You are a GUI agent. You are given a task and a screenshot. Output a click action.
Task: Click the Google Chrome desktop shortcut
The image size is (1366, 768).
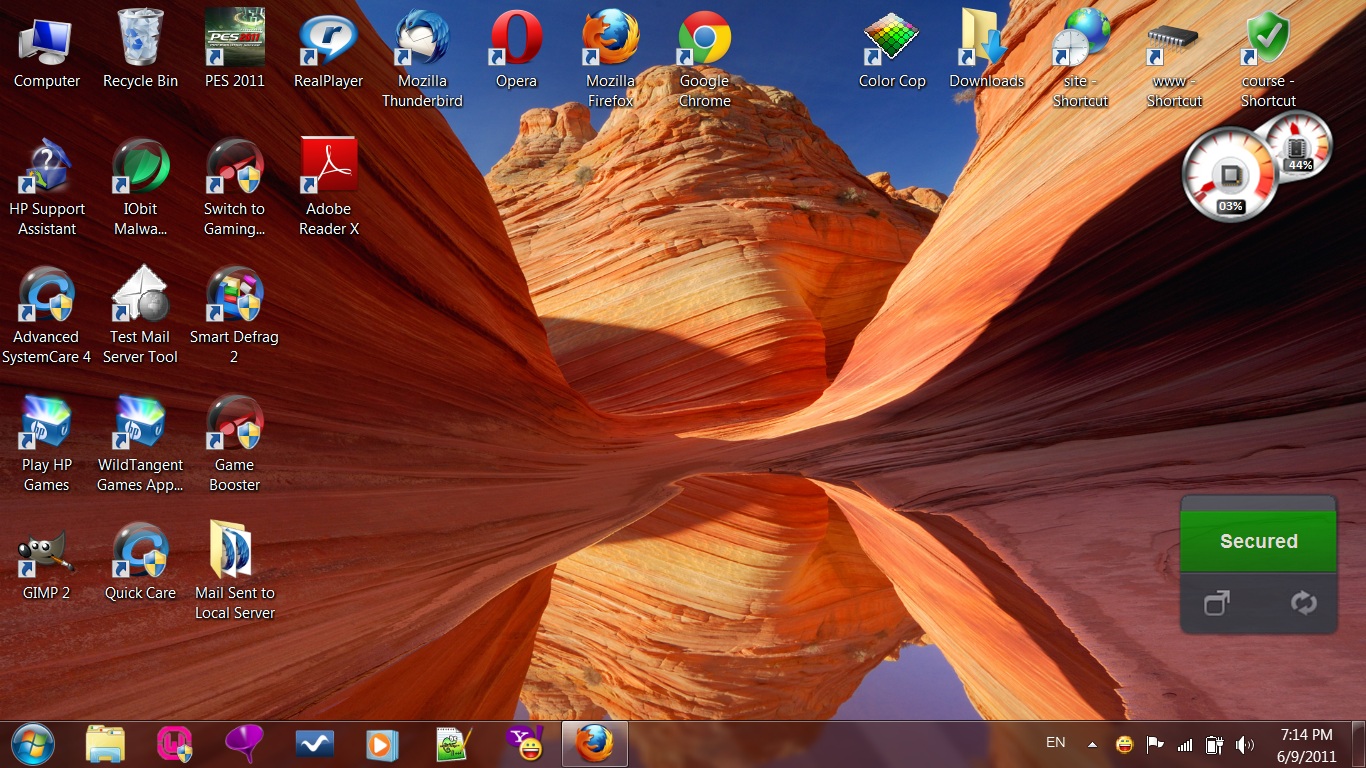[704, 40]
